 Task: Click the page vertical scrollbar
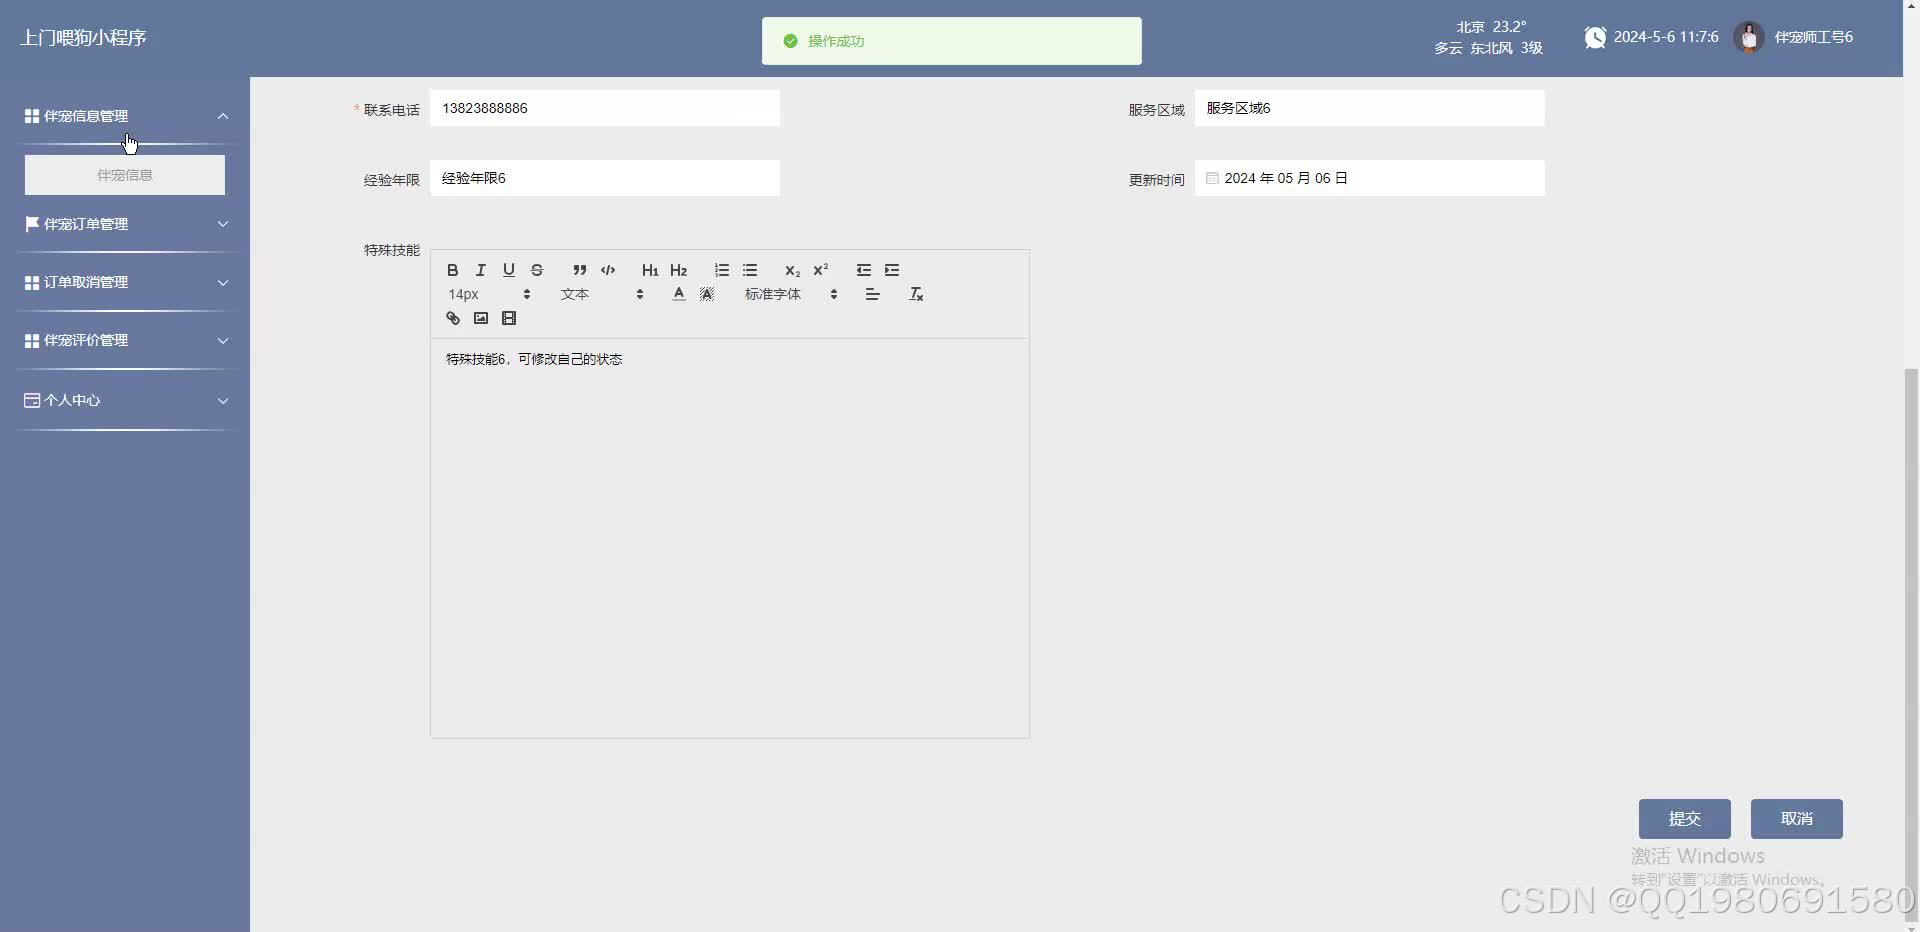pyautogui.click(x=1911, y=645)
